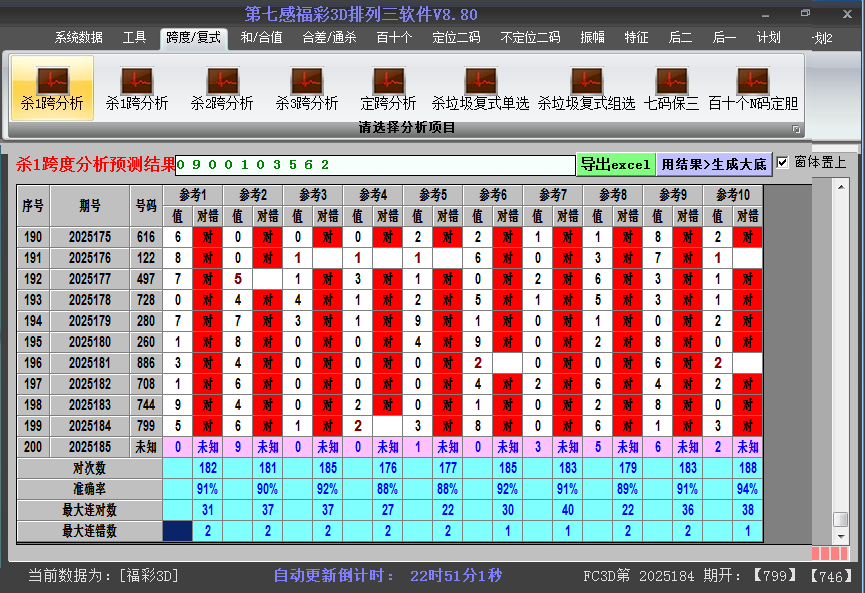Click the 94% accuracy value
Image resolution: width=865 pixels, height=593 pixels.
coord(748,489)
